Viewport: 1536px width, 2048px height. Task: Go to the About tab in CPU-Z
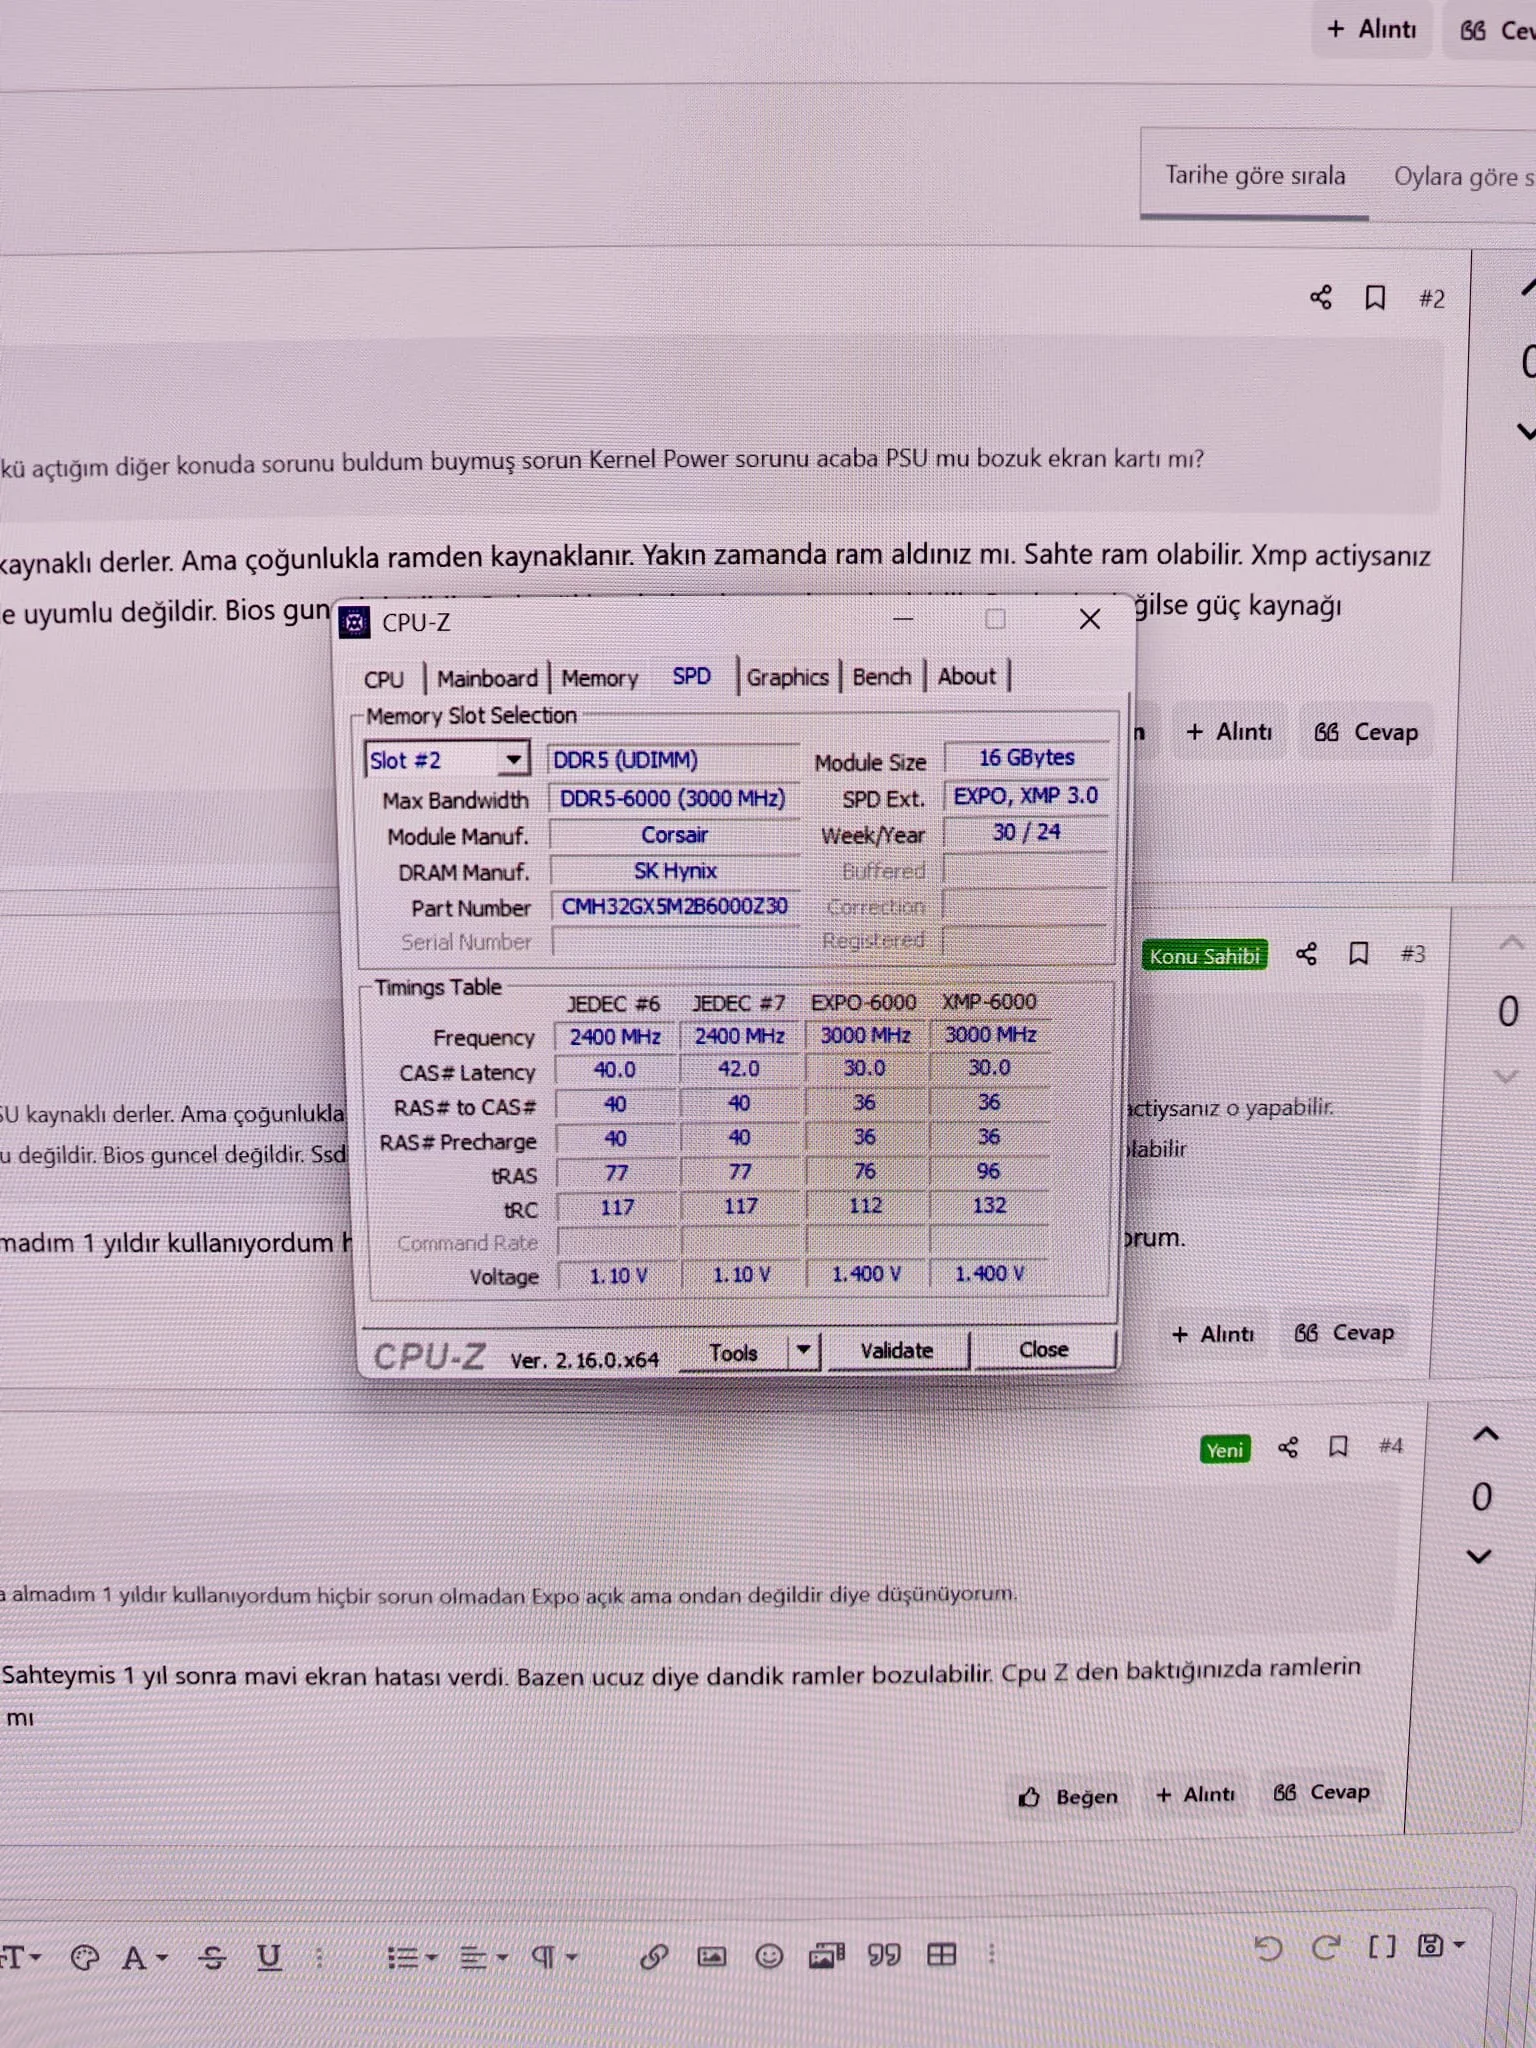coord(966,676)
